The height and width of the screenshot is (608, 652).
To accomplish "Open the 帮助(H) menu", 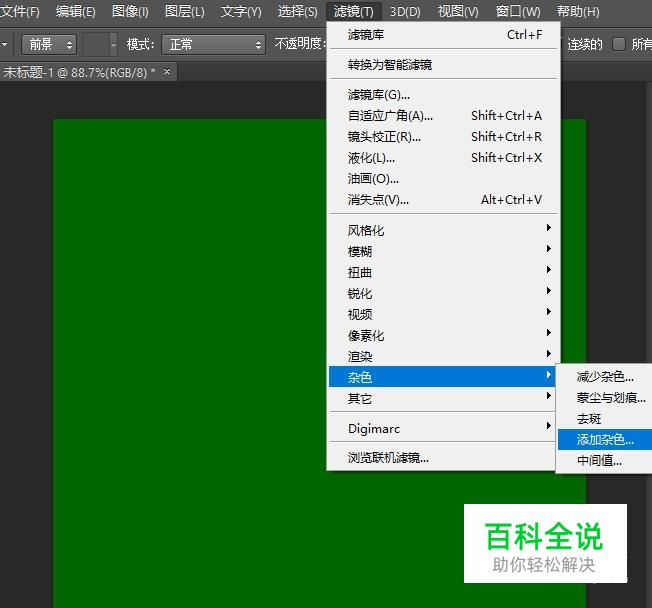I will coord(578,11).
